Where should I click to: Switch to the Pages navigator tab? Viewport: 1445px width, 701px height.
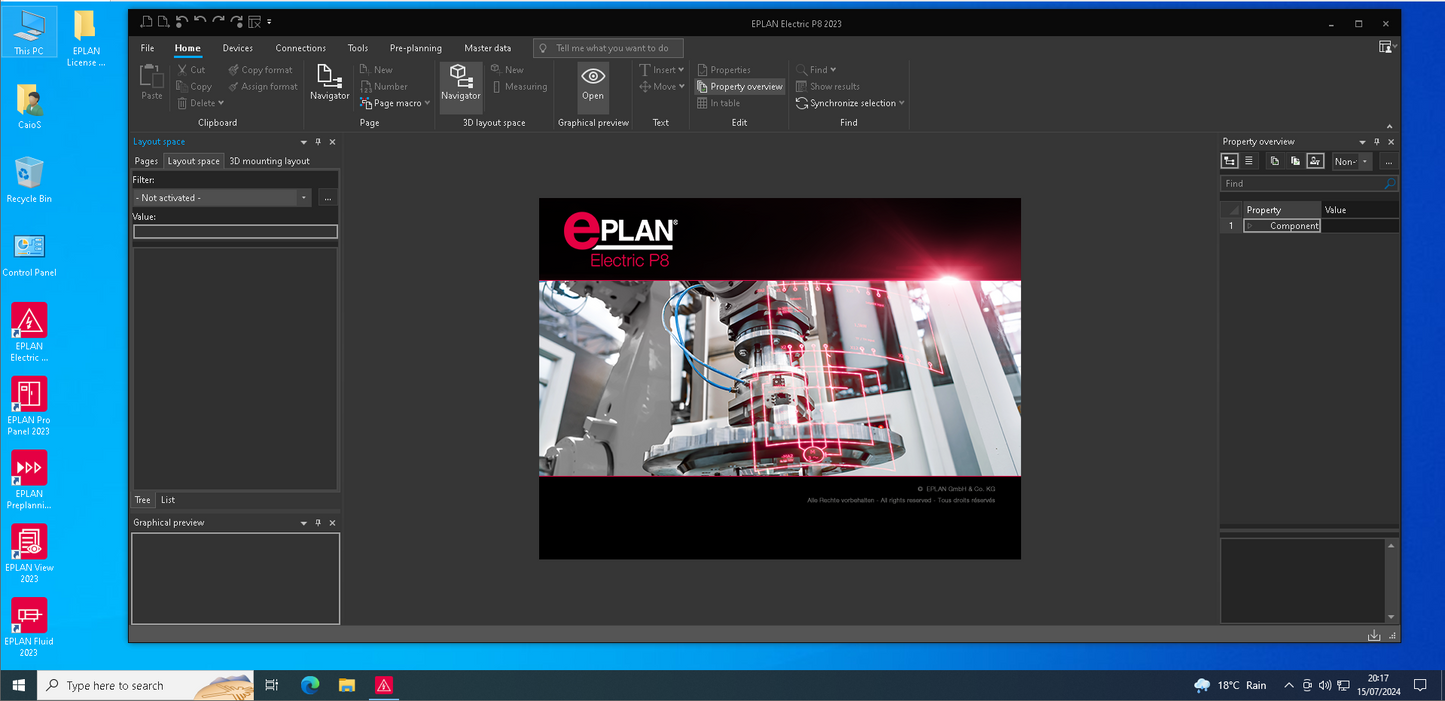[x=147, y=161]
